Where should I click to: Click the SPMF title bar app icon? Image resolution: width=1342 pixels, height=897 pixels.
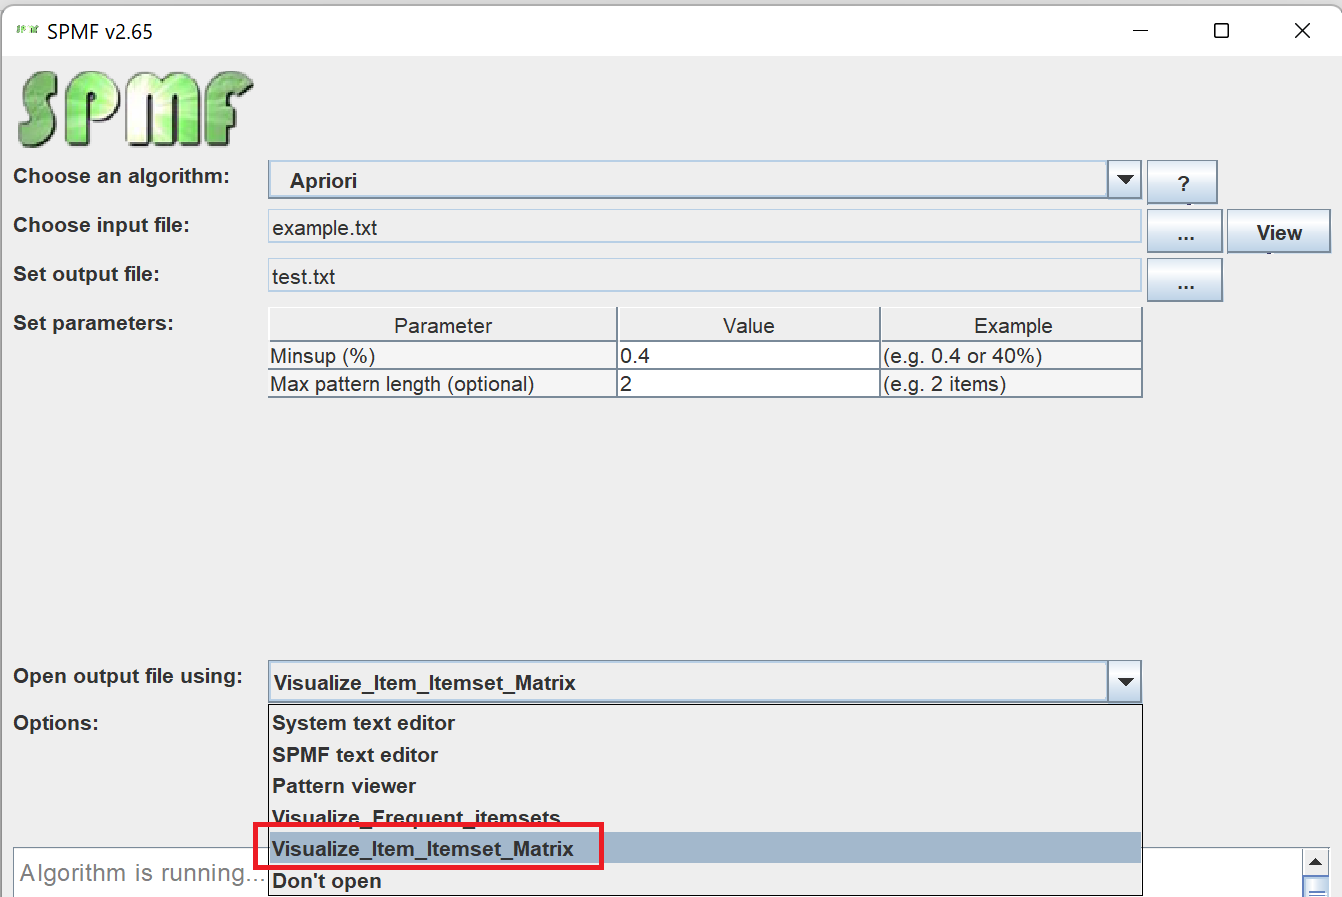pos(27,31)
